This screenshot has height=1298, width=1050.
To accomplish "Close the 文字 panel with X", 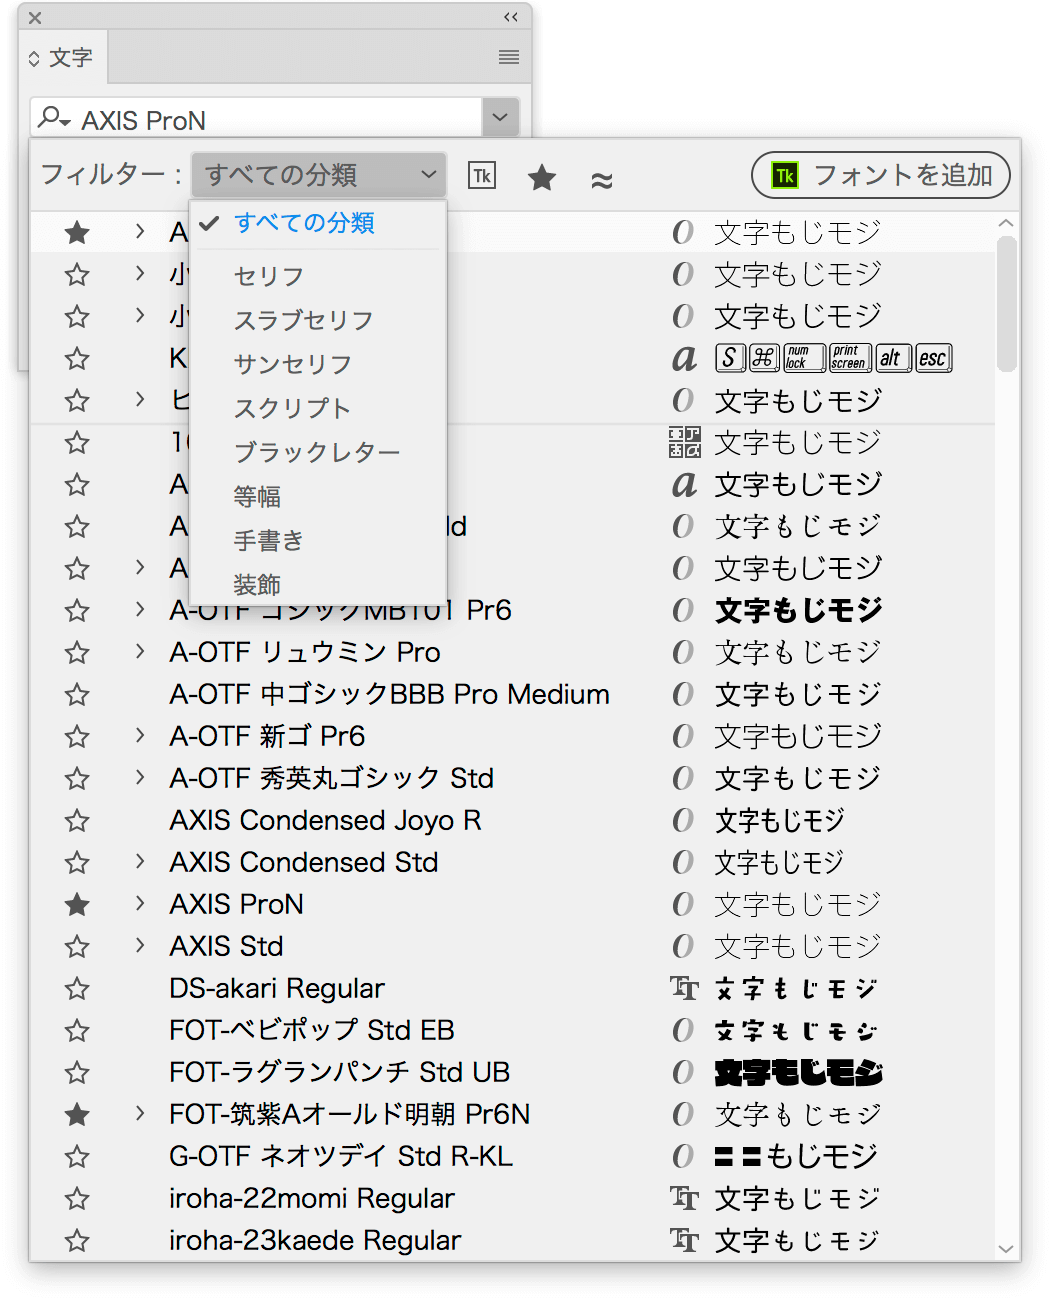I will (35, 18).
